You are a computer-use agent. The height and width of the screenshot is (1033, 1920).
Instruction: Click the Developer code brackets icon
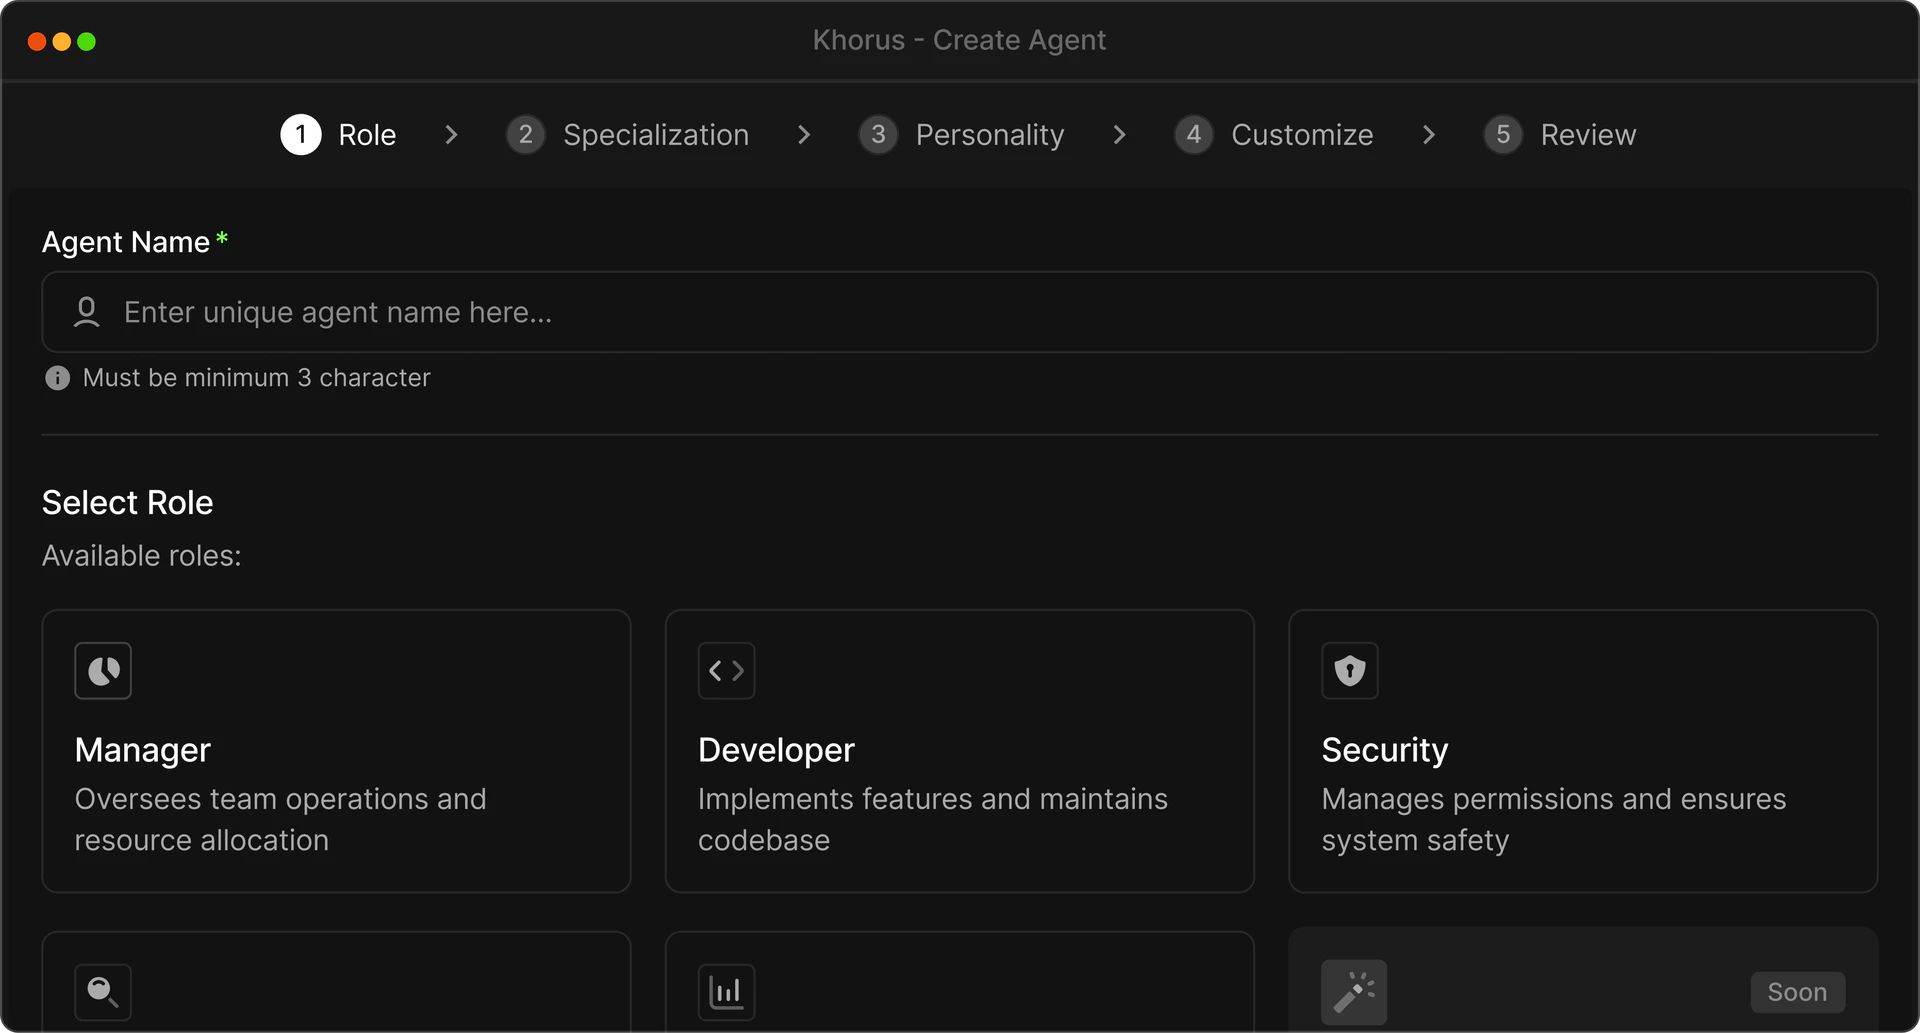[726, 671]
